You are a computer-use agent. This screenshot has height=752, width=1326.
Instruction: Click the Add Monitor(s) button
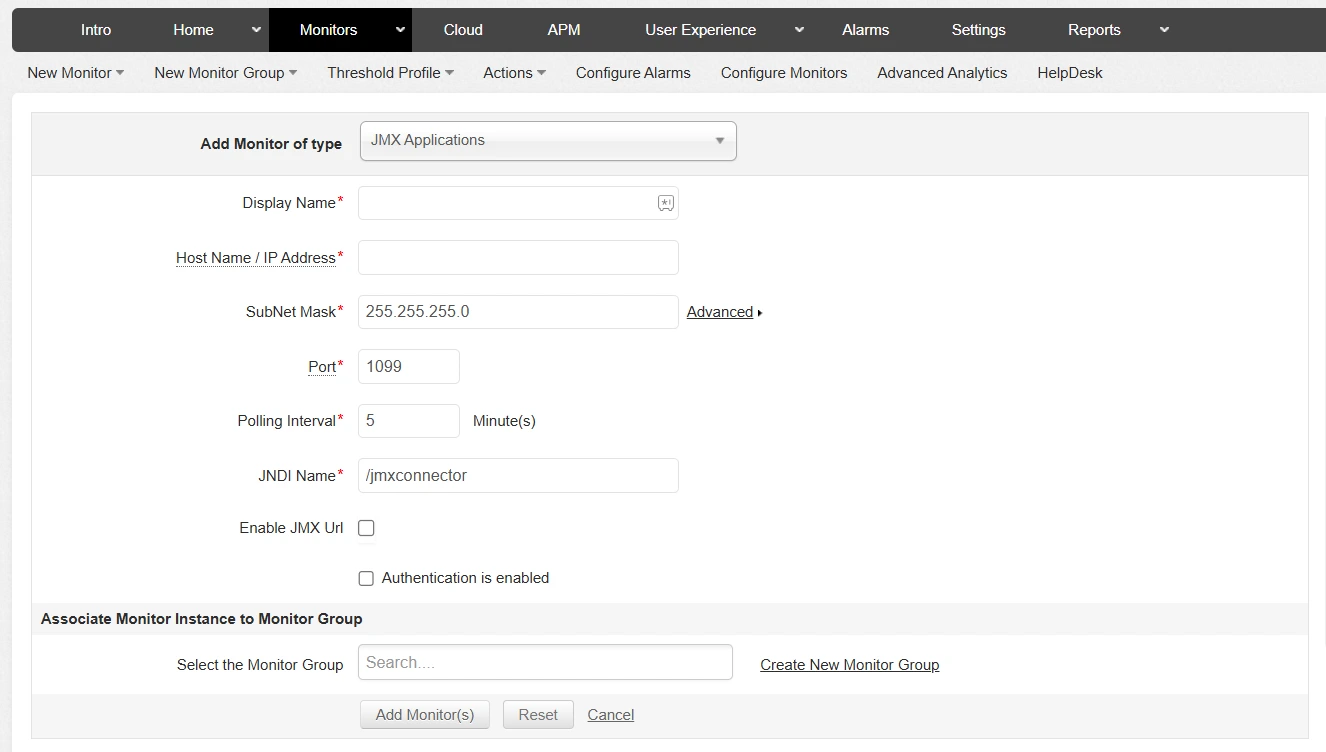click(424, 714)
